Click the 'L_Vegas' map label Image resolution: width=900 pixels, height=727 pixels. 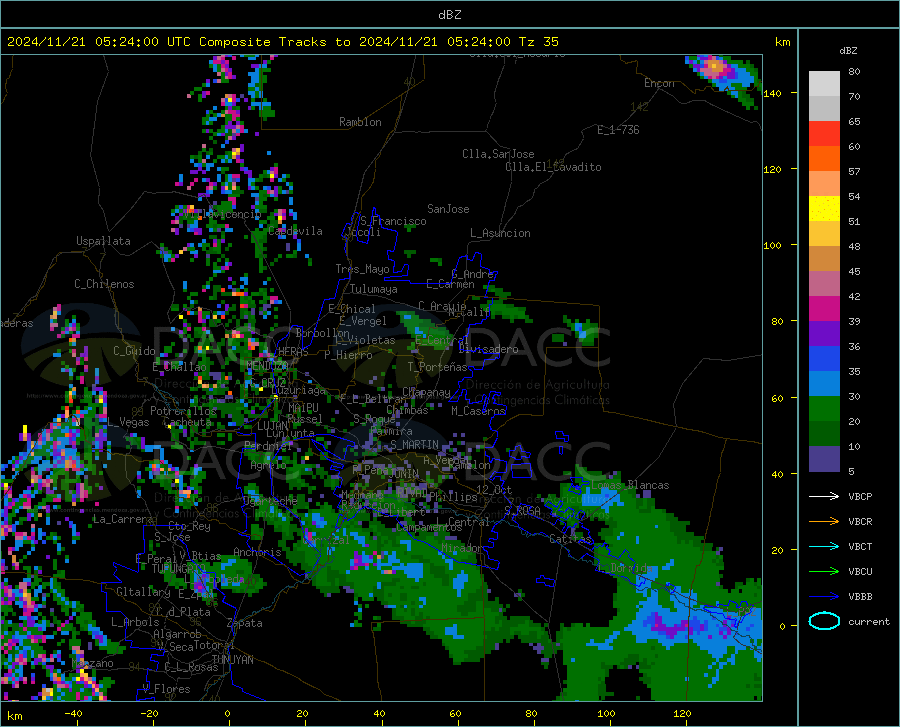pos(128,422)
